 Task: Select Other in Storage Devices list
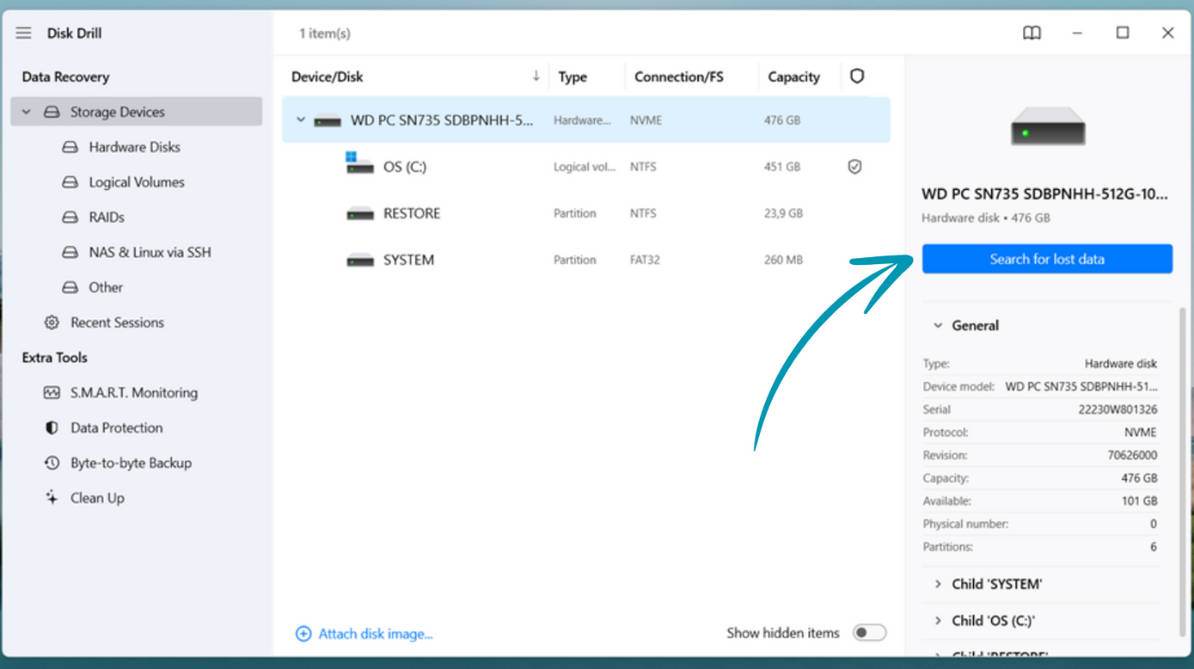click(106, 287)
